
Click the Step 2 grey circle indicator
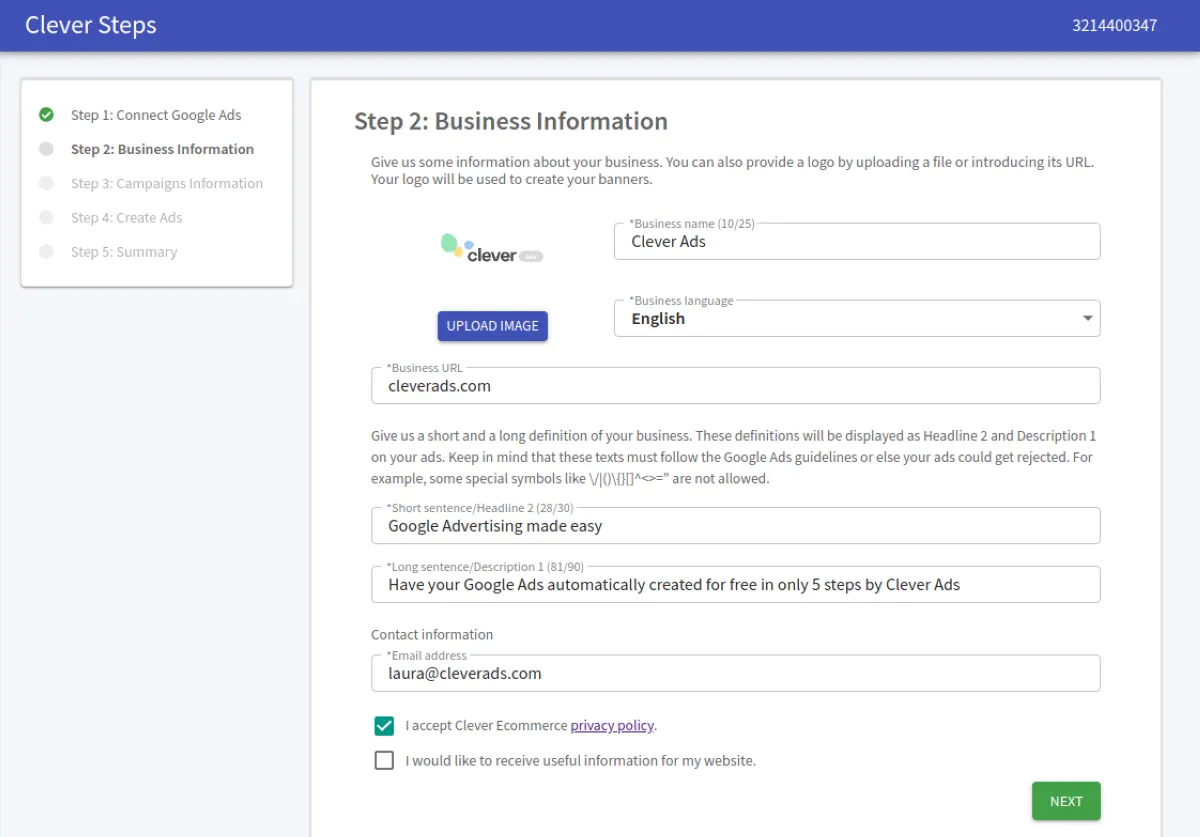click(x=46, y=149)
